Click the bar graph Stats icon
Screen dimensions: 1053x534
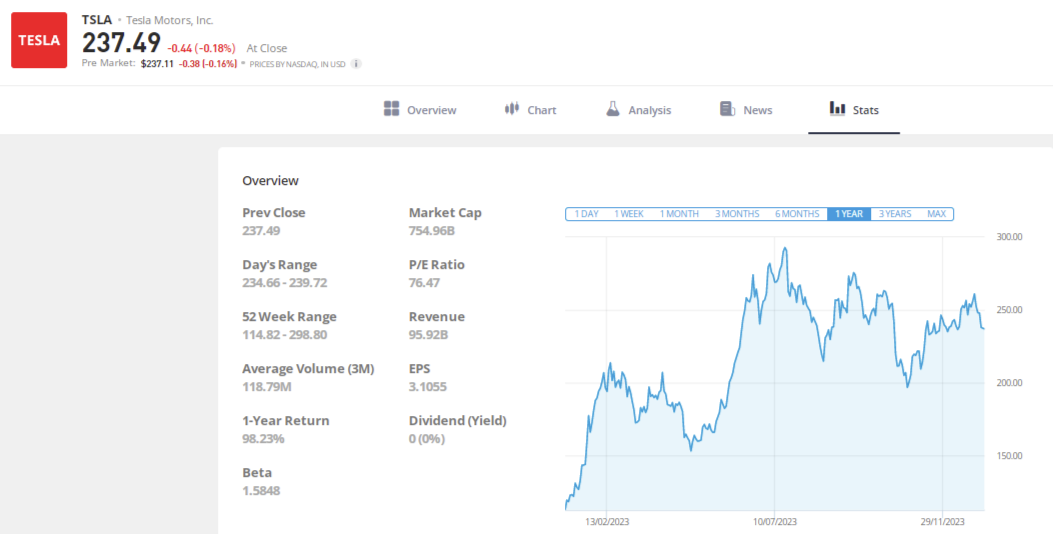coord(837,108)
